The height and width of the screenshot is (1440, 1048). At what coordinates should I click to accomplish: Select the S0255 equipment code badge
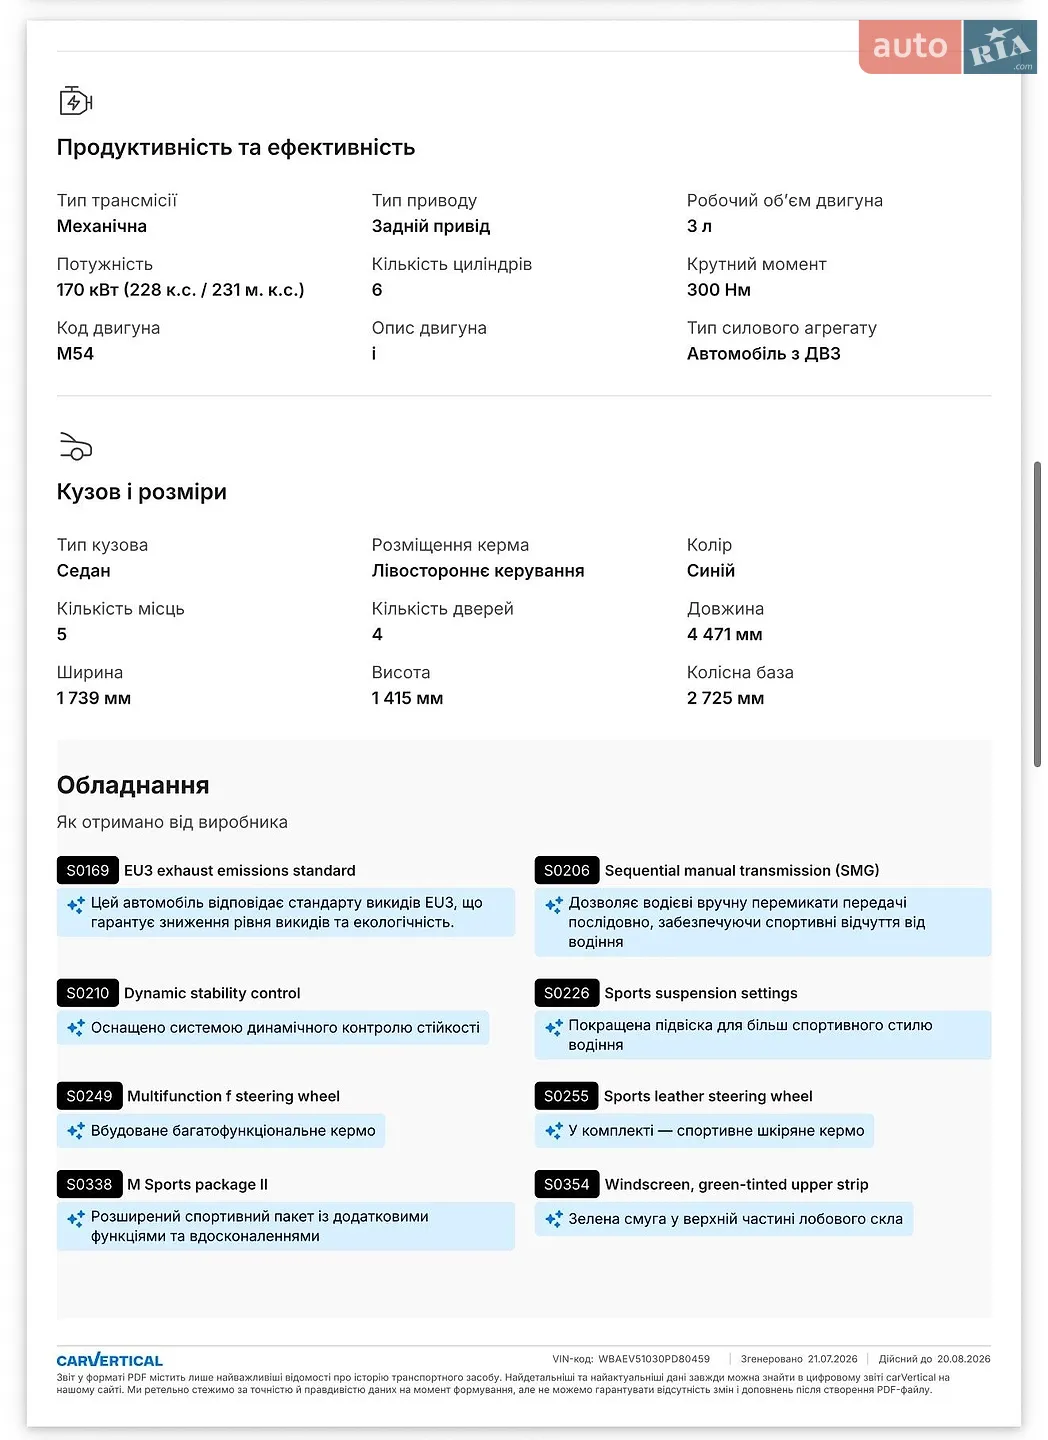(x=566, y=1096)
